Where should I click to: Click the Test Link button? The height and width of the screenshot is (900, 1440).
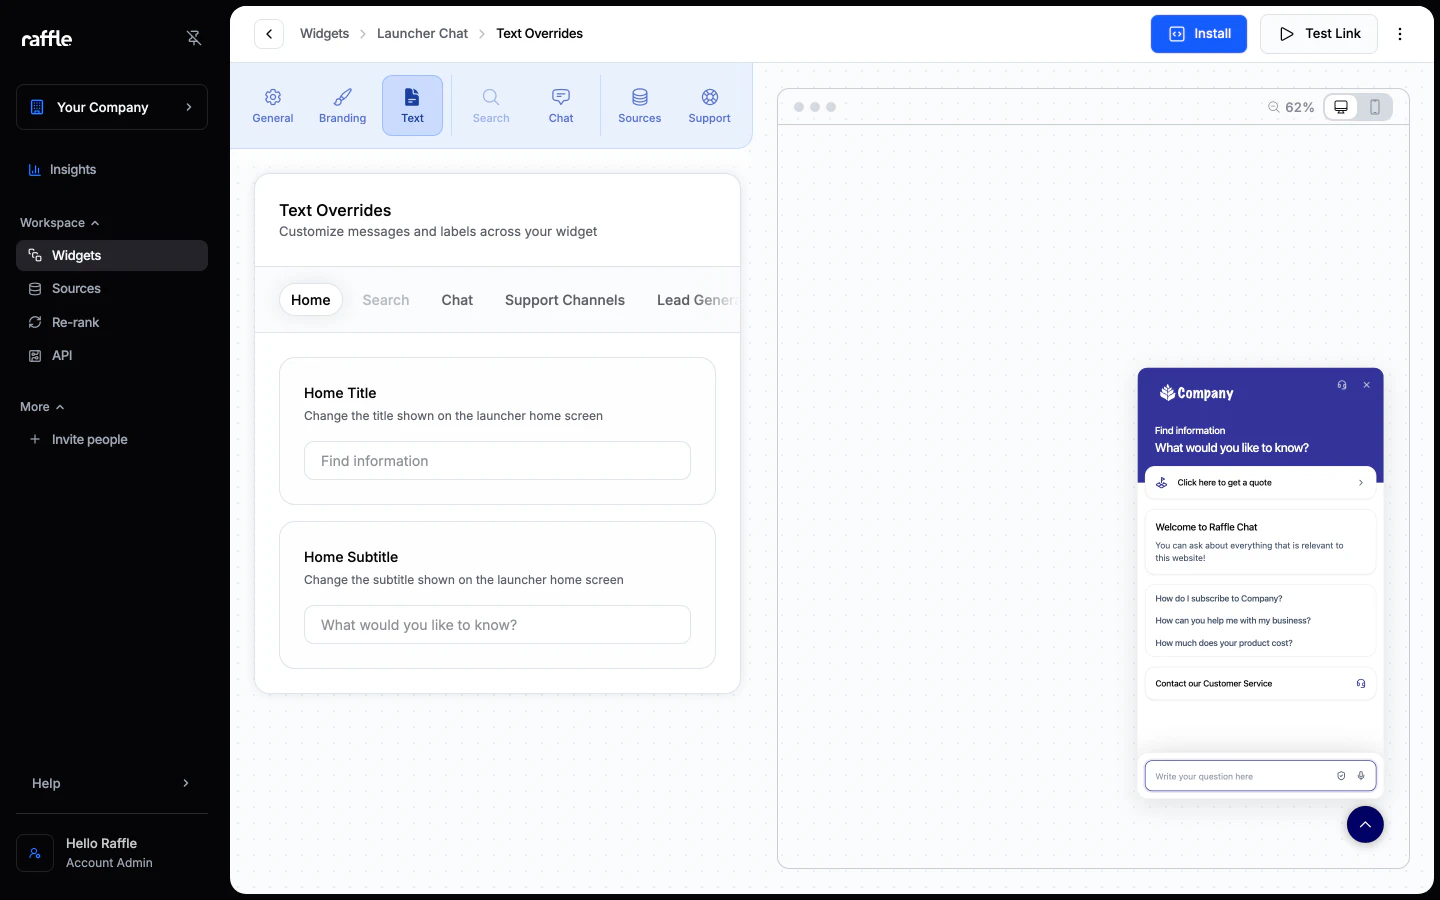pos(1319,34)
